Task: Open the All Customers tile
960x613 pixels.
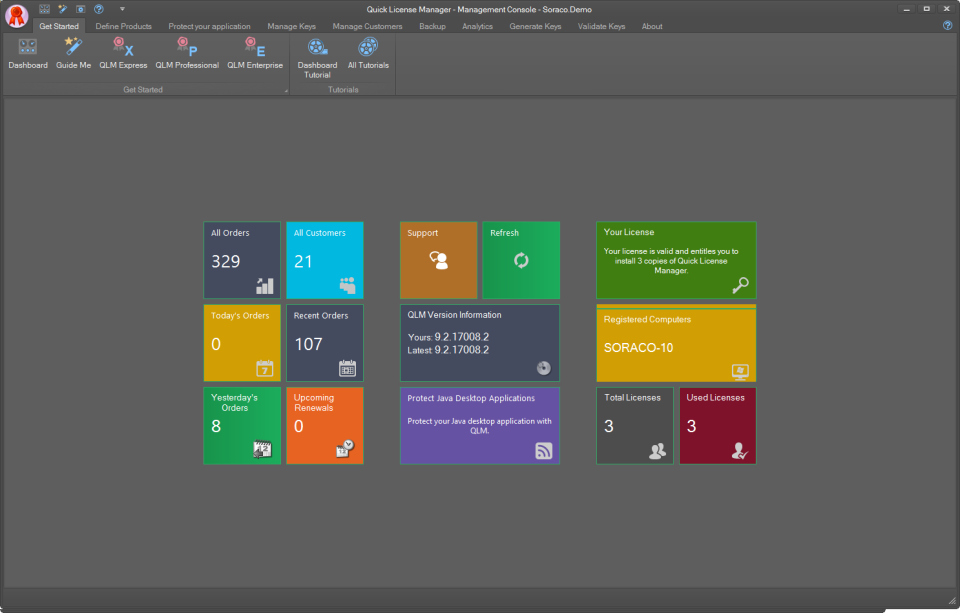Action: point(324,260)
